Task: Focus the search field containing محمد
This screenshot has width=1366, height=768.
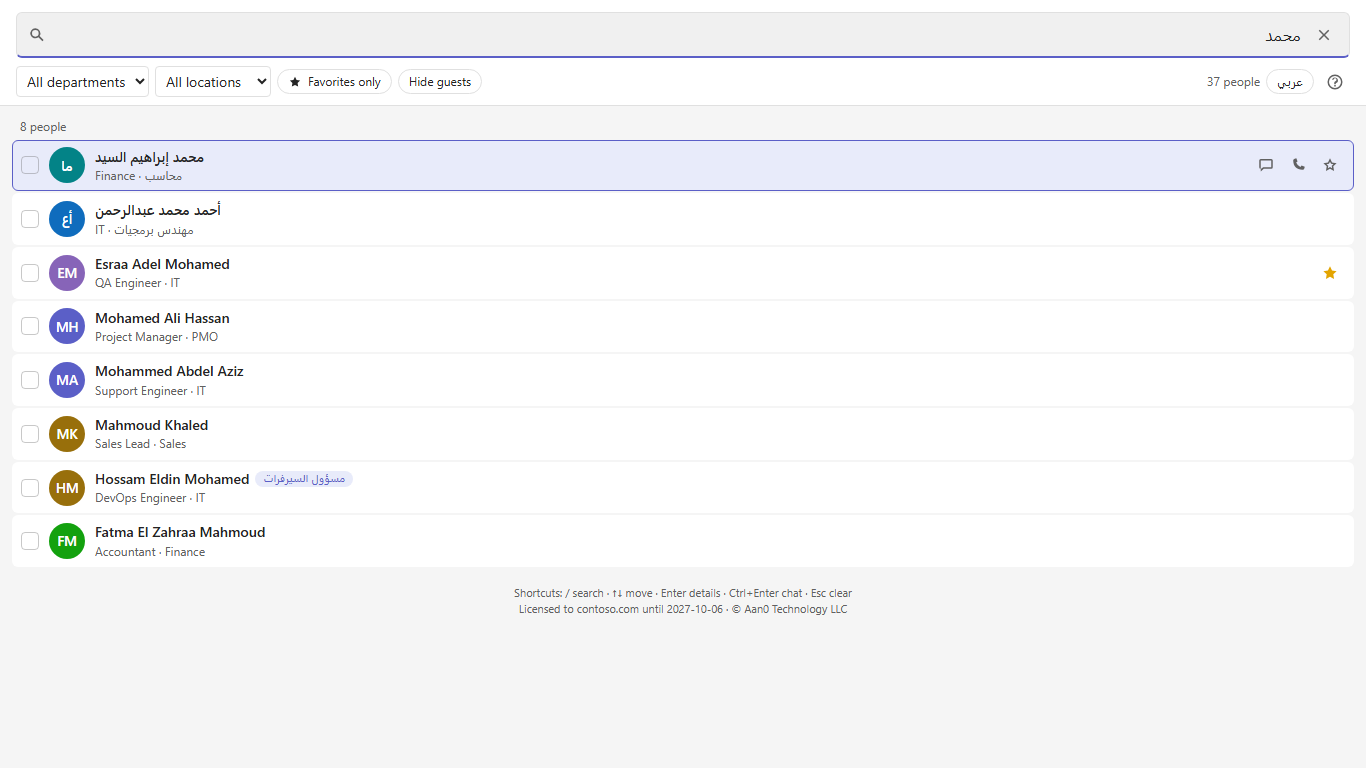Action: [x=683, y=35]
